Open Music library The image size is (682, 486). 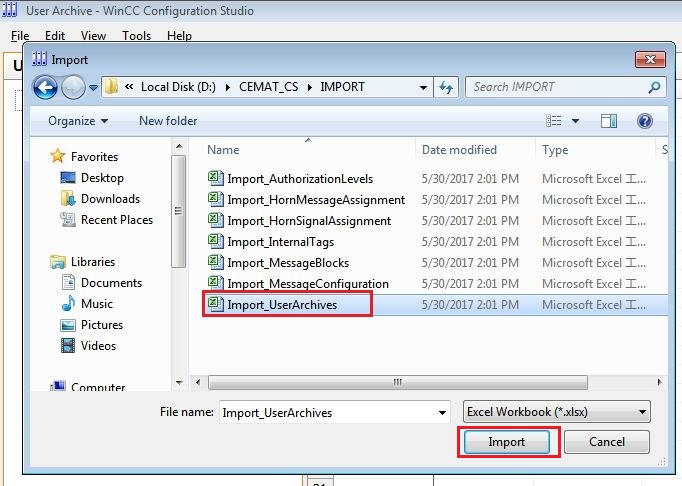click(87, 304)
